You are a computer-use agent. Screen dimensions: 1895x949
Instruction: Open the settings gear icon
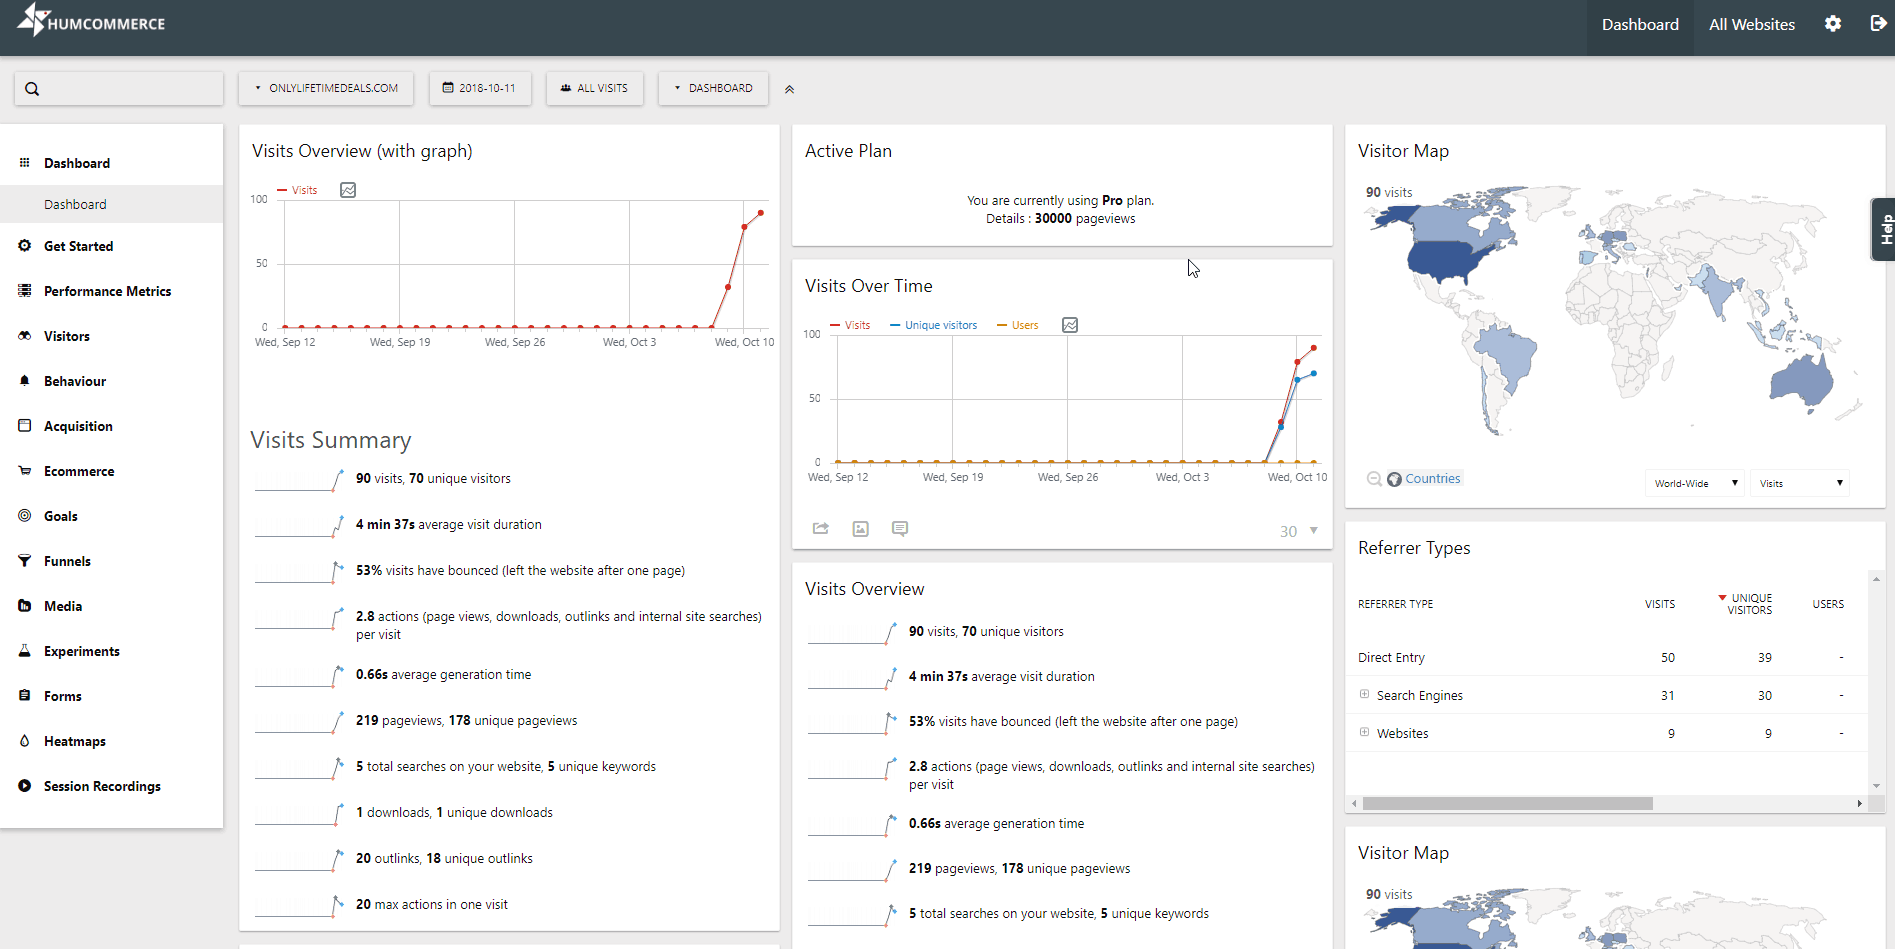(x=1832, y=24)
